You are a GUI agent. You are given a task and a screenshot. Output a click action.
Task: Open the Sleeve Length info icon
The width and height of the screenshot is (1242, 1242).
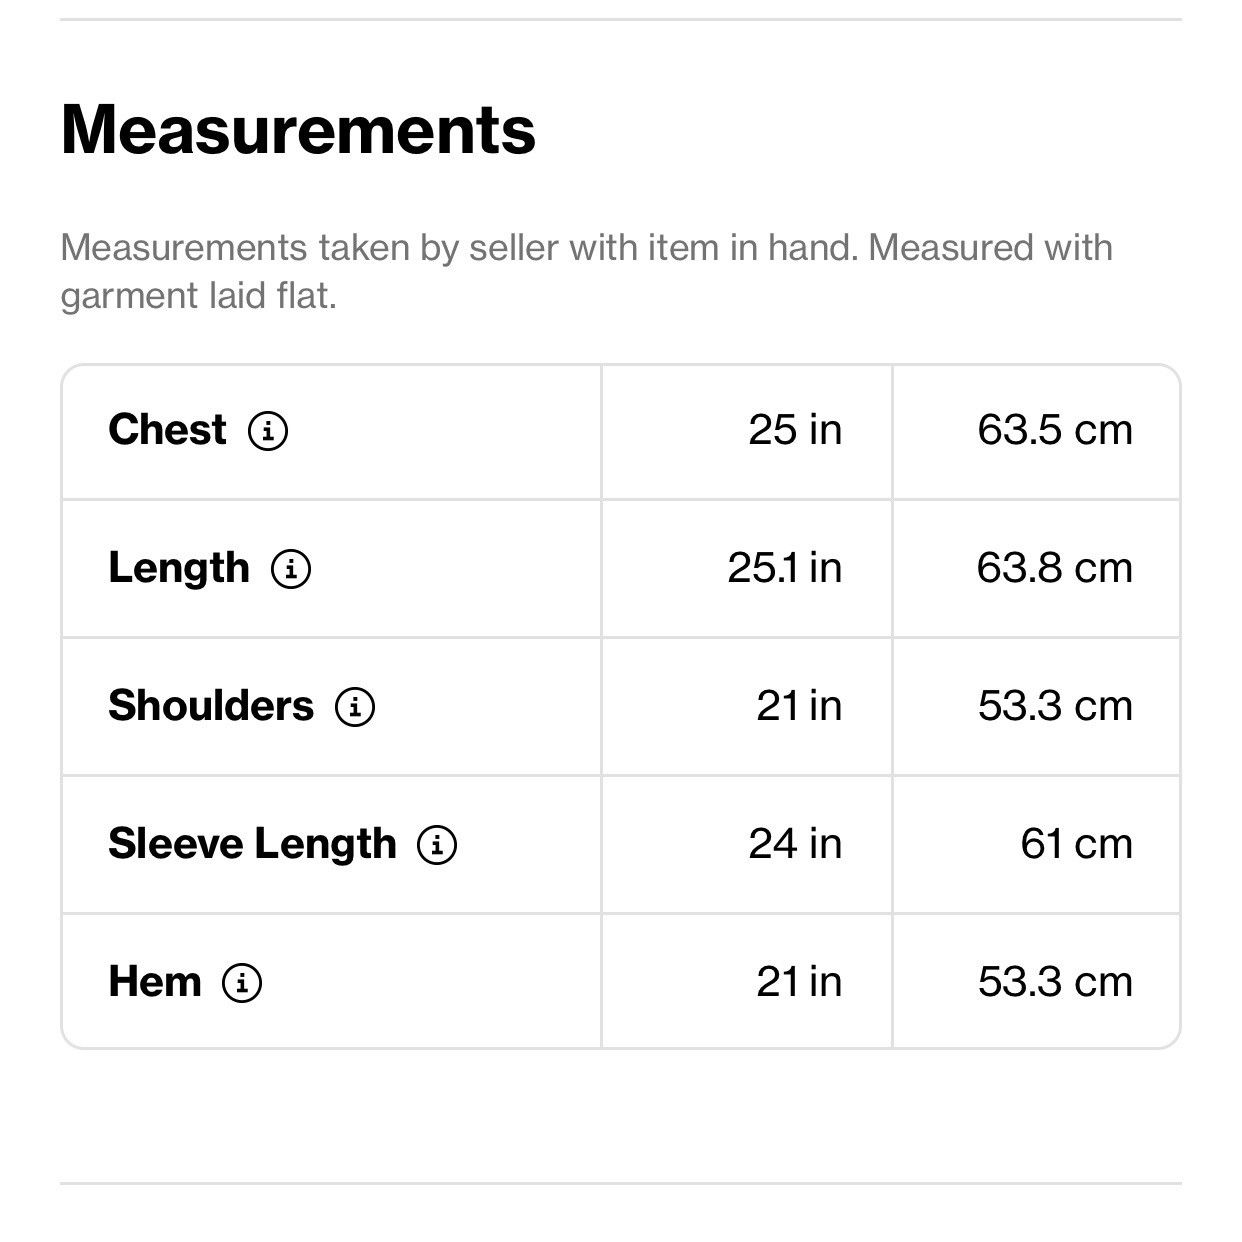point(437,845)
